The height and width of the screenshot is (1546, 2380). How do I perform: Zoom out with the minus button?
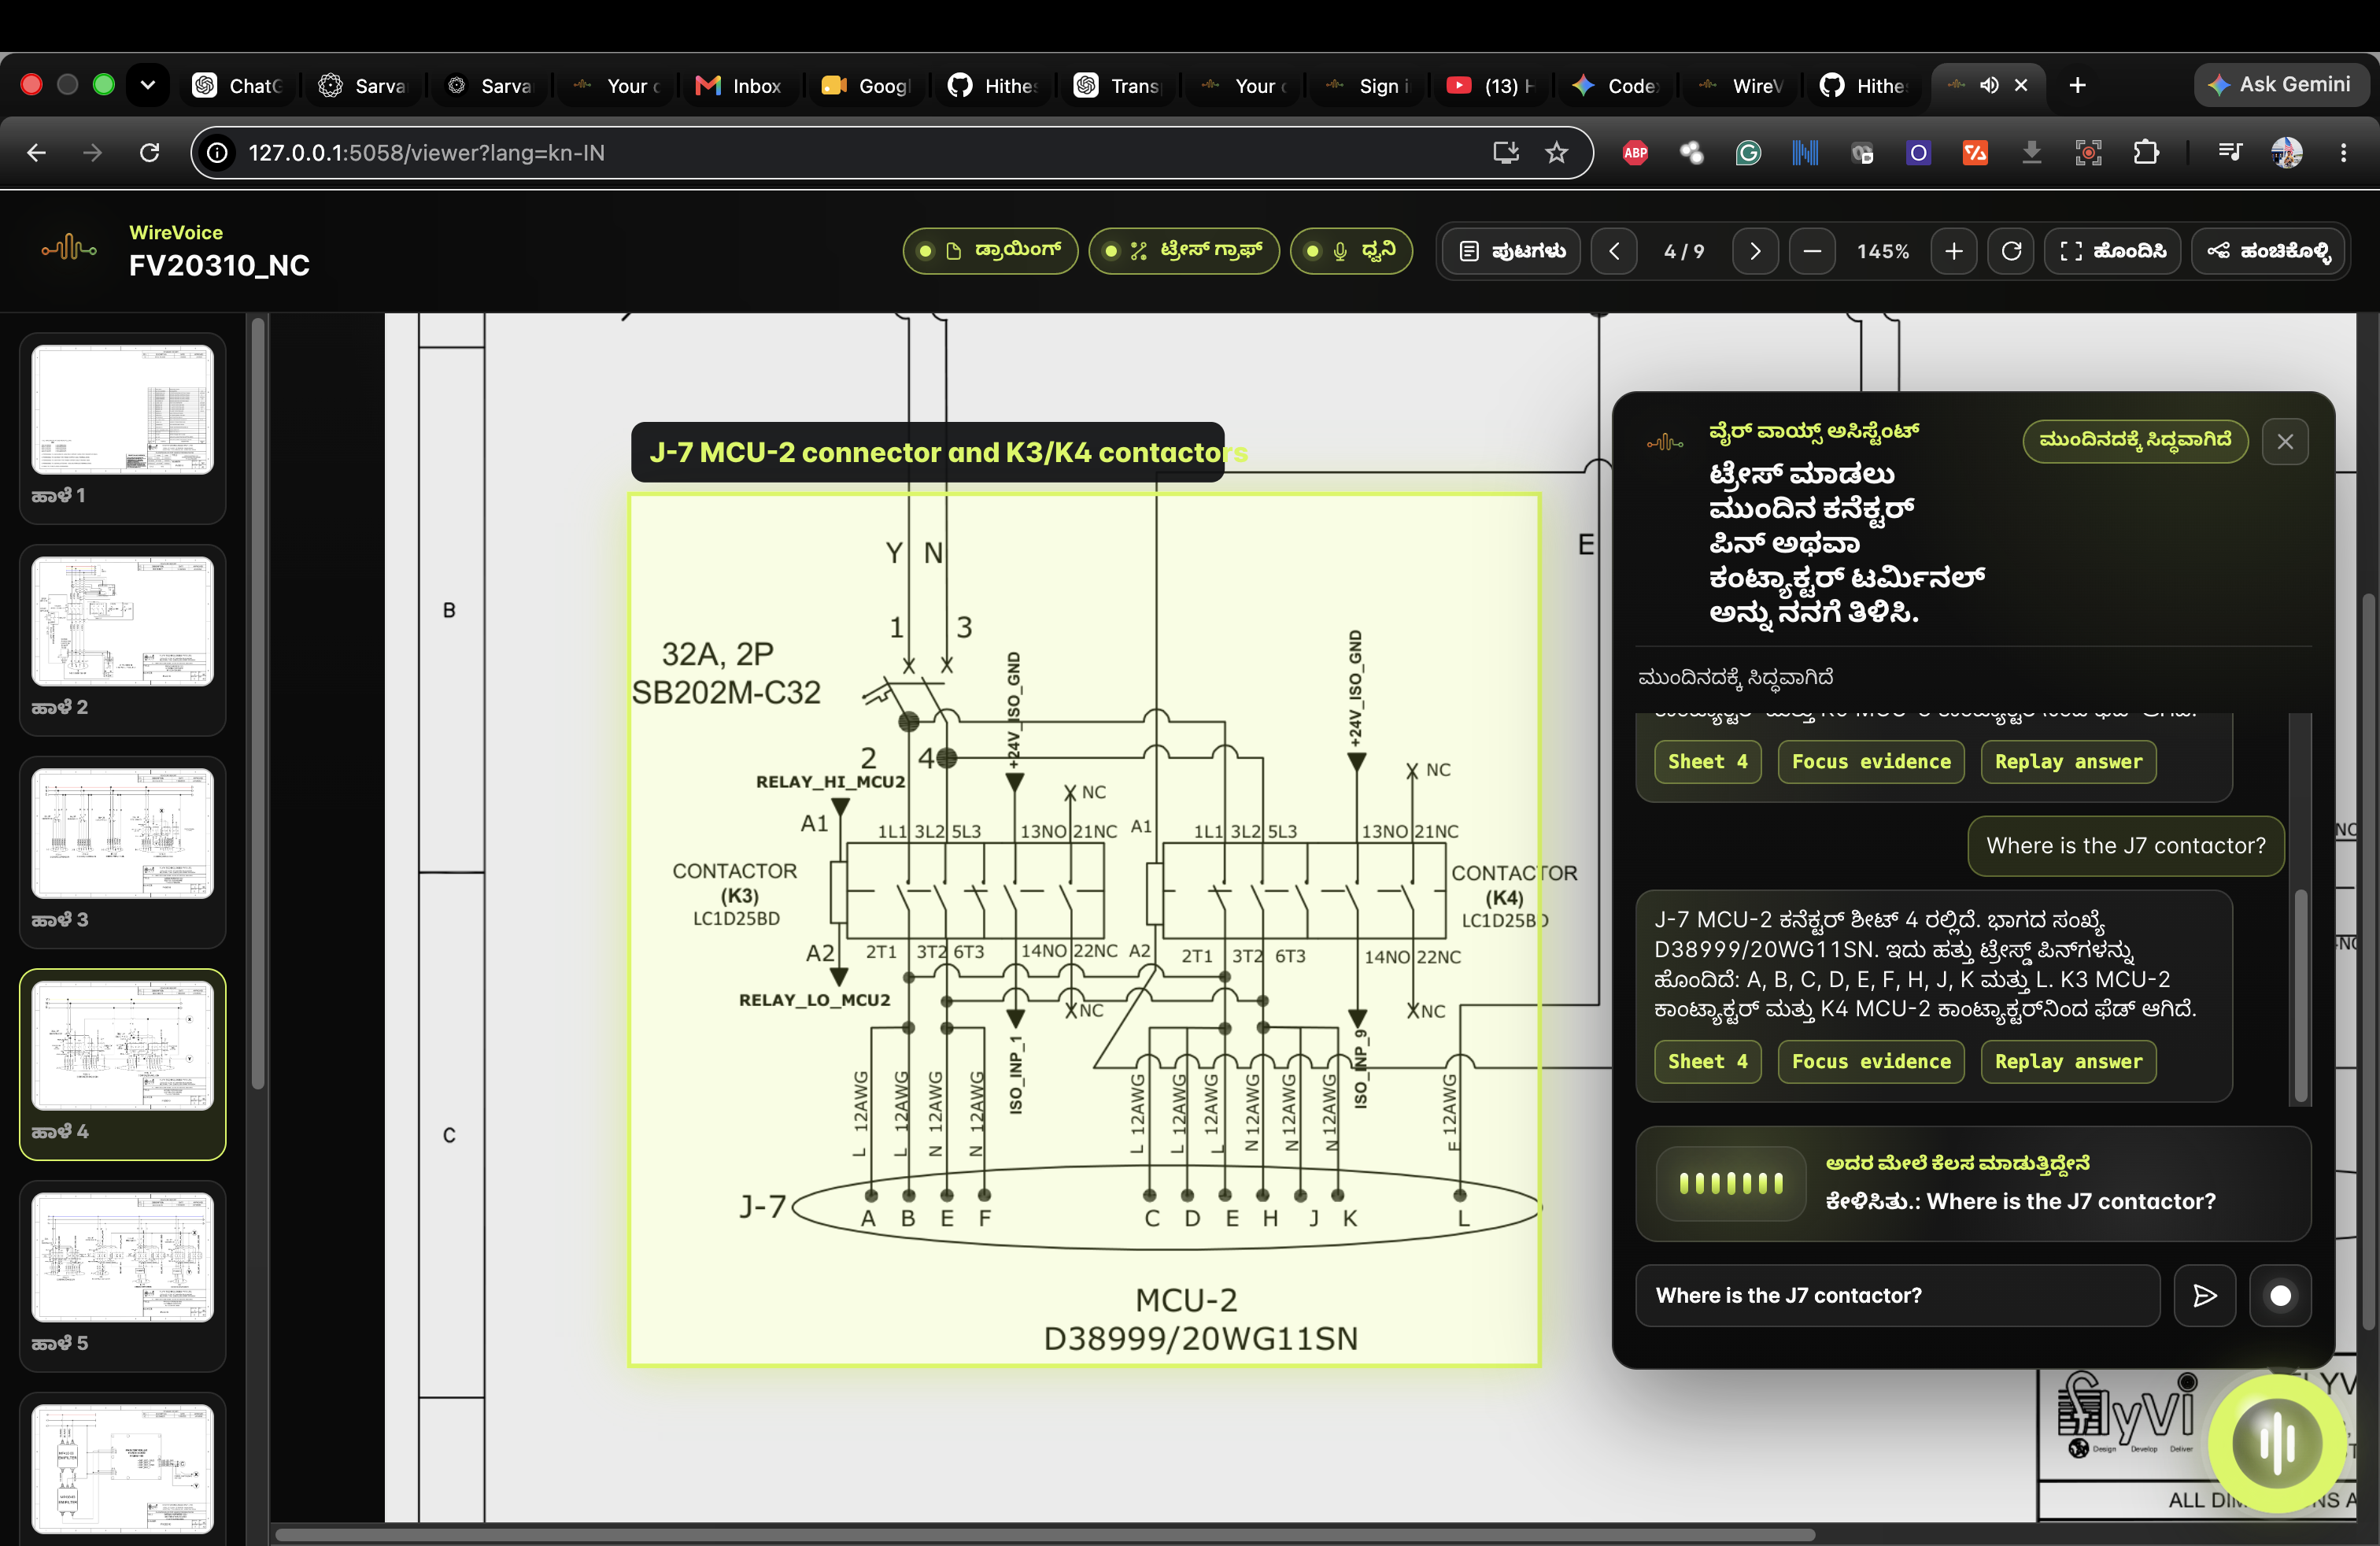pyautogui.click(x=1812, y=251)
